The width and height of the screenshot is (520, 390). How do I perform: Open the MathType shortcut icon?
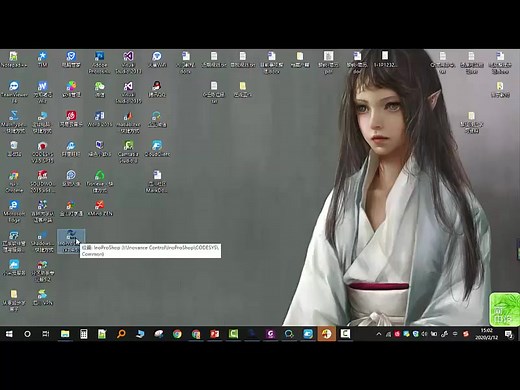14,122
